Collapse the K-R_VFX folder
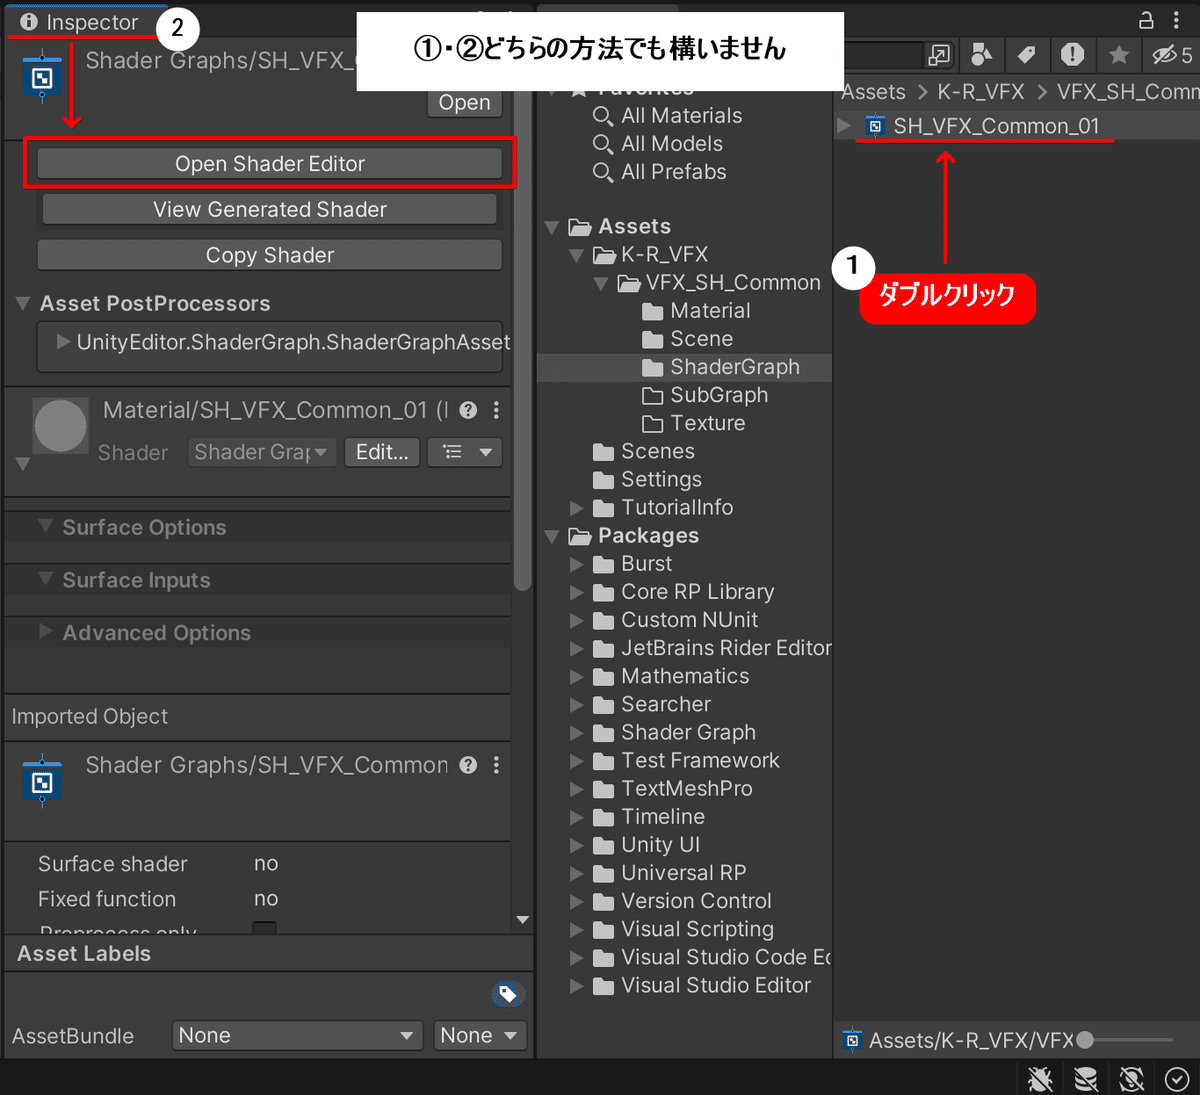Viewport: 1200px width, 1095px height. [576, 255]
